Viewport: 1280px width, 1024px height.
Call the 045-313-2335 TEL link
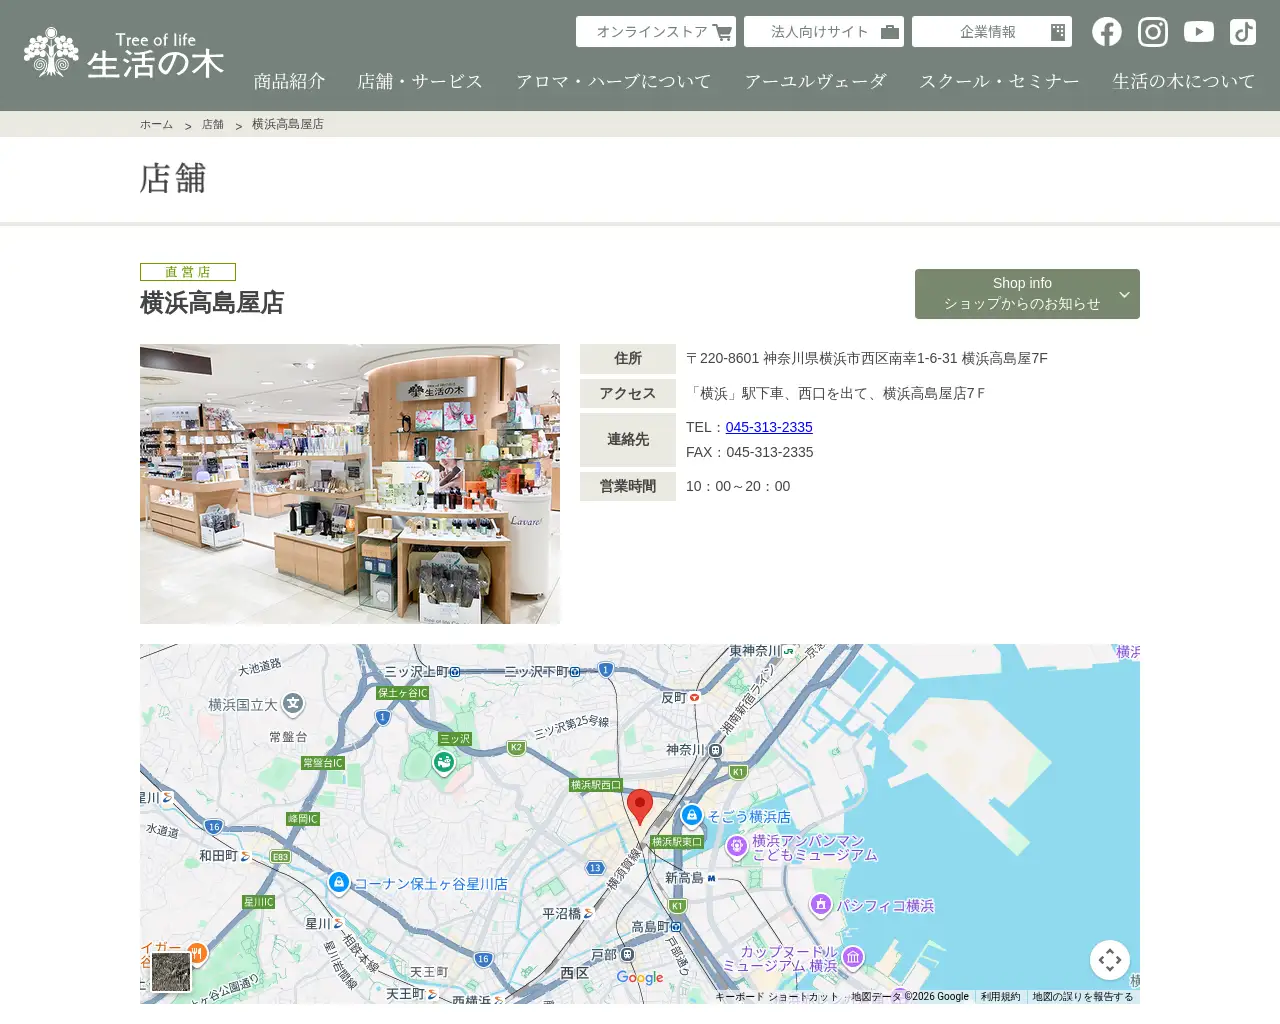(769, 427)
